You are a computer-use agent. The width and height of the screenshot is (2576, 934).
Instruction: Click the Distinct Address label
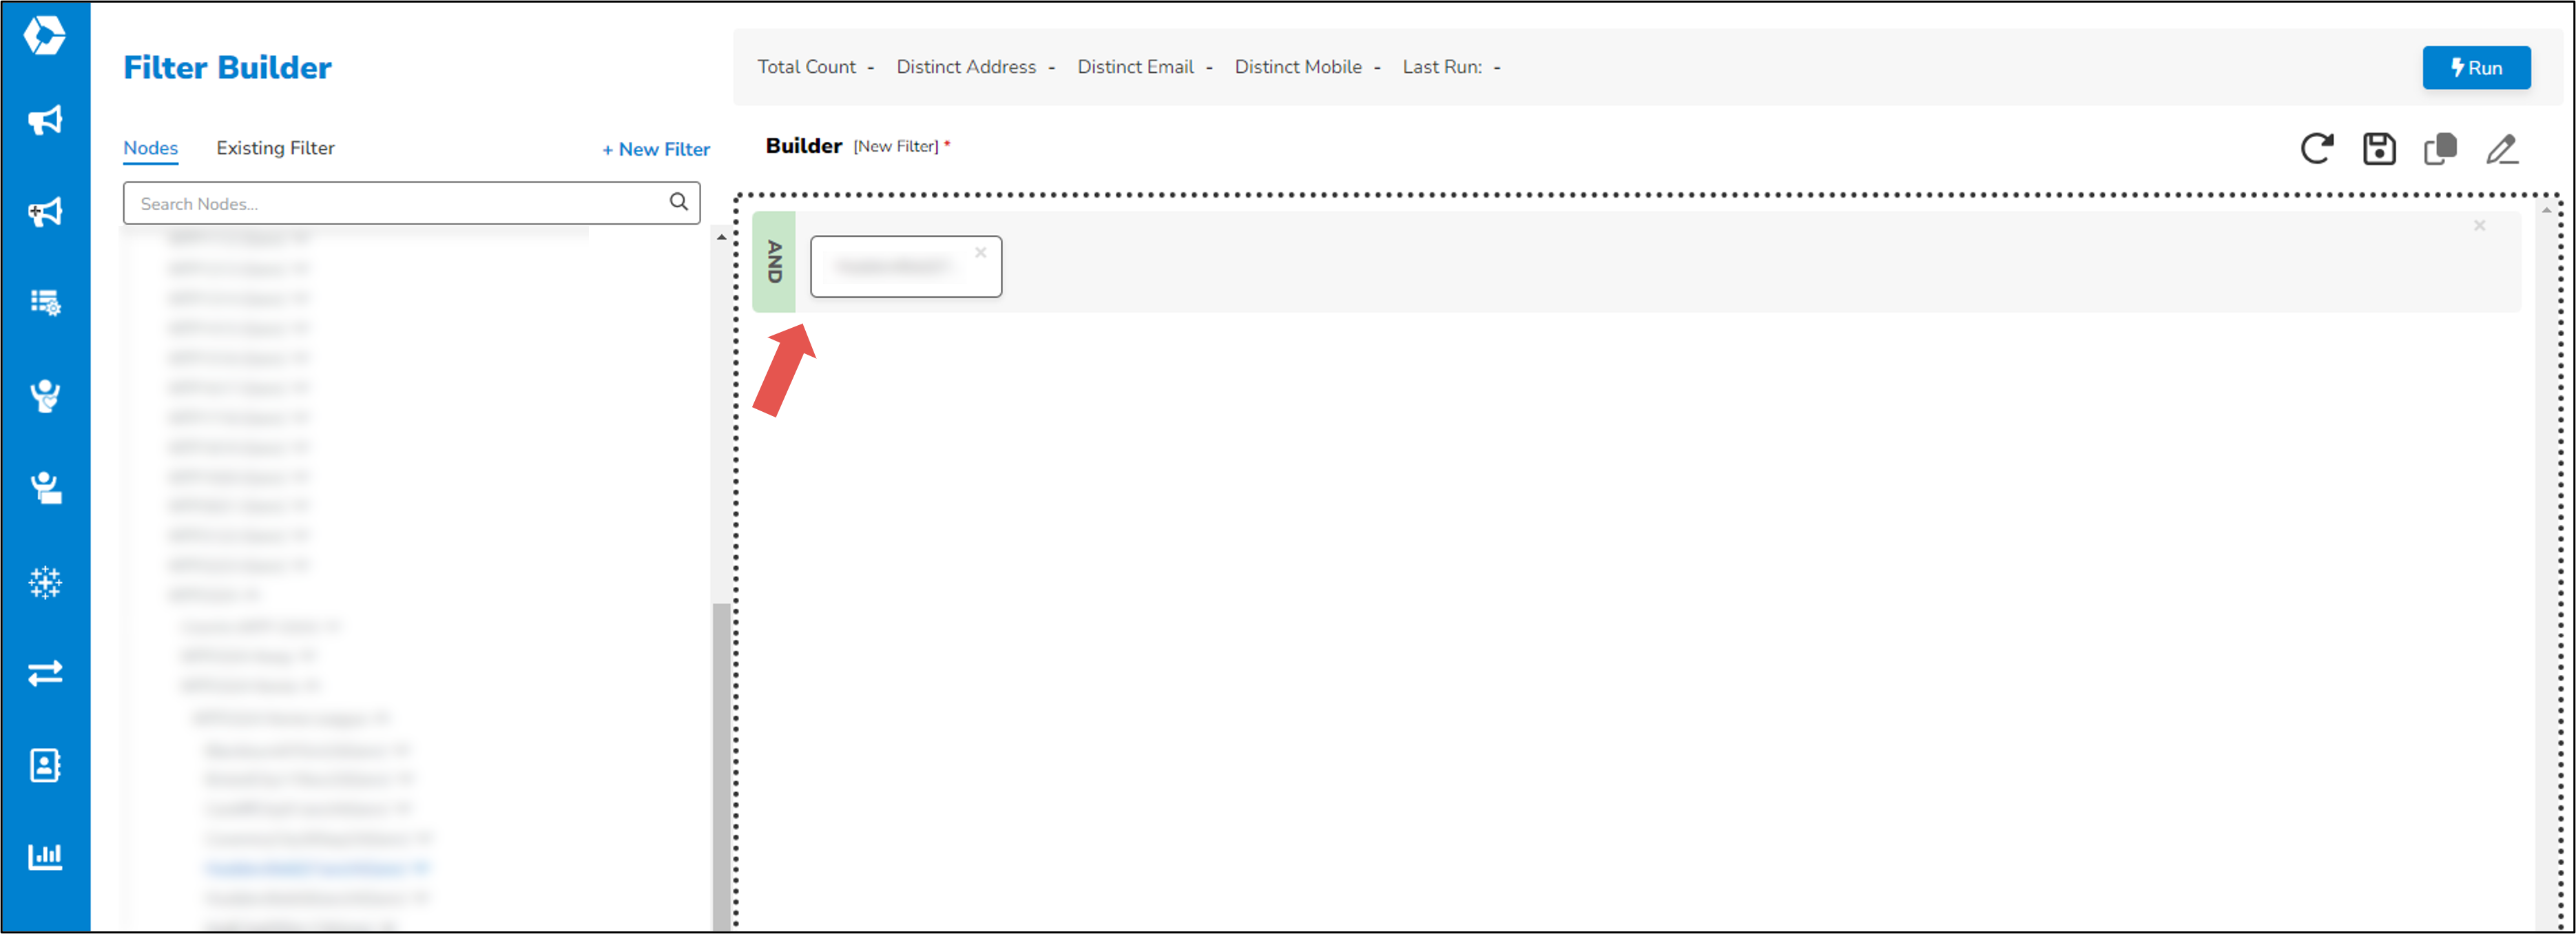pyautogui.click(x=966, y=67)
